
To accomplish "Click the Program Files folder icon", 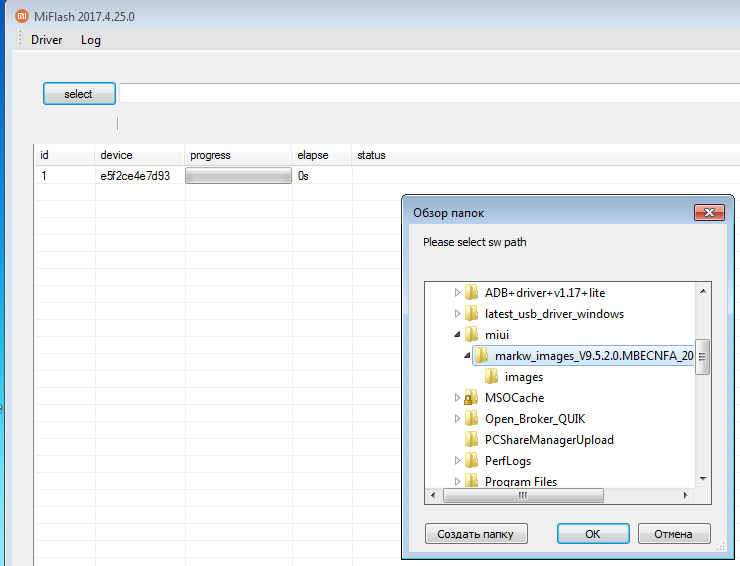I will click(471, 481).
